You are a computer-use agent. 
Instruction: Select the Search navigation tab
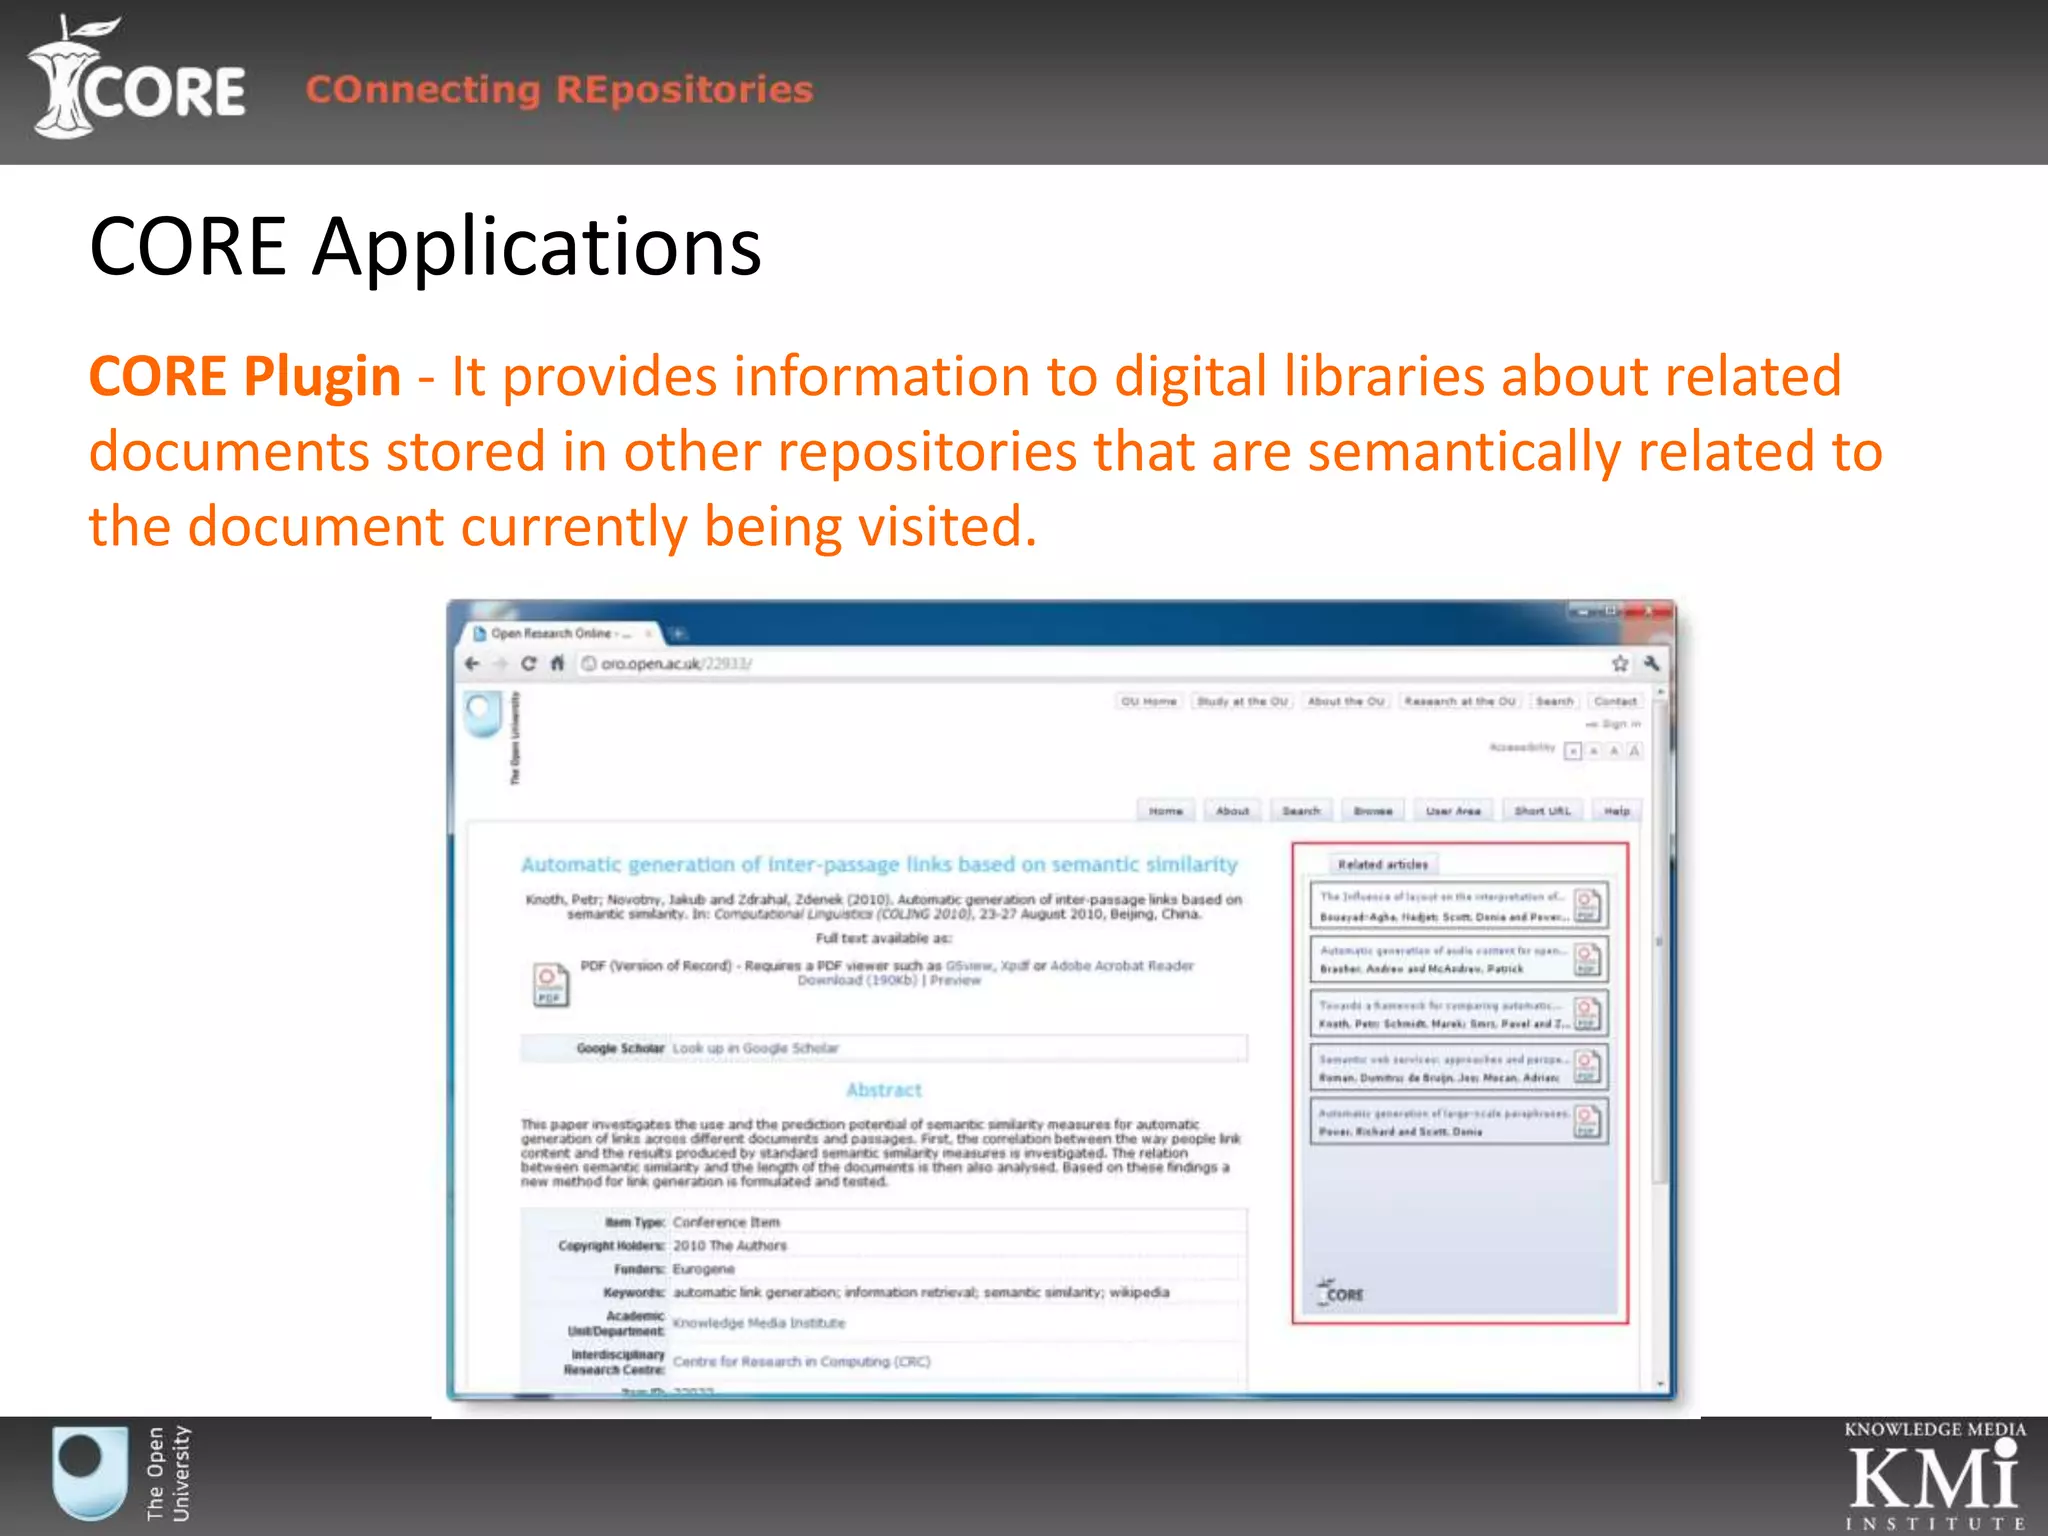coord(1301,811)
